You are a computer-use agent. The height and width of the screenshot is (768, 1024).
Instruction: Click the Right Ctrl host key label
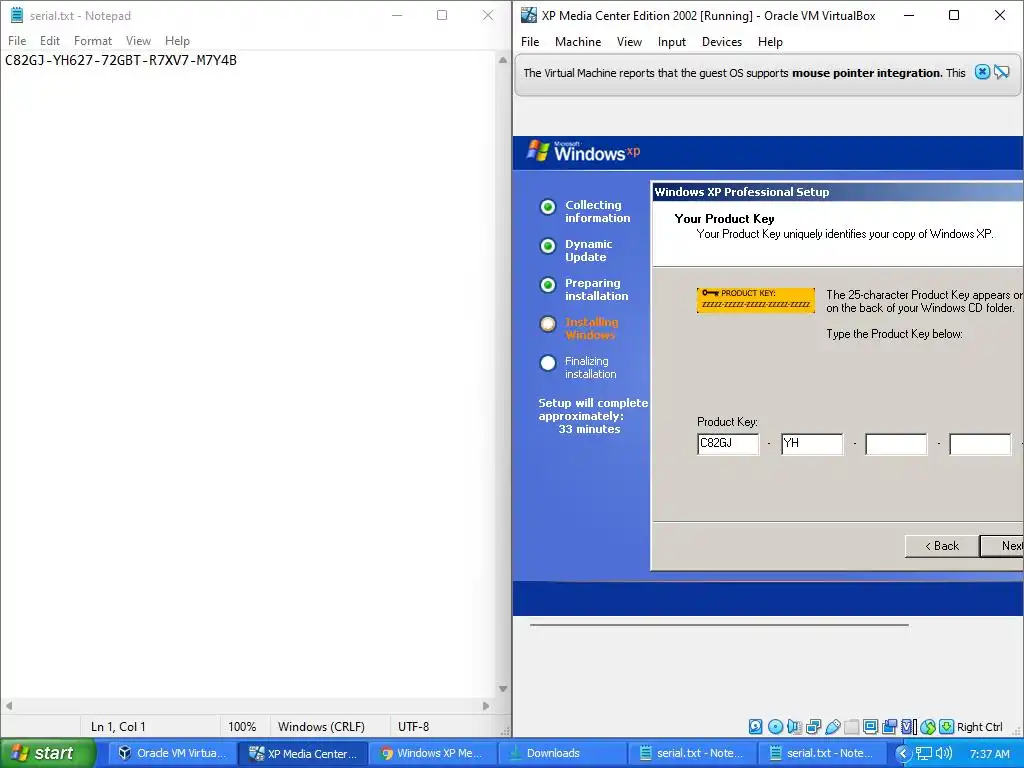(x=979, y=727)
